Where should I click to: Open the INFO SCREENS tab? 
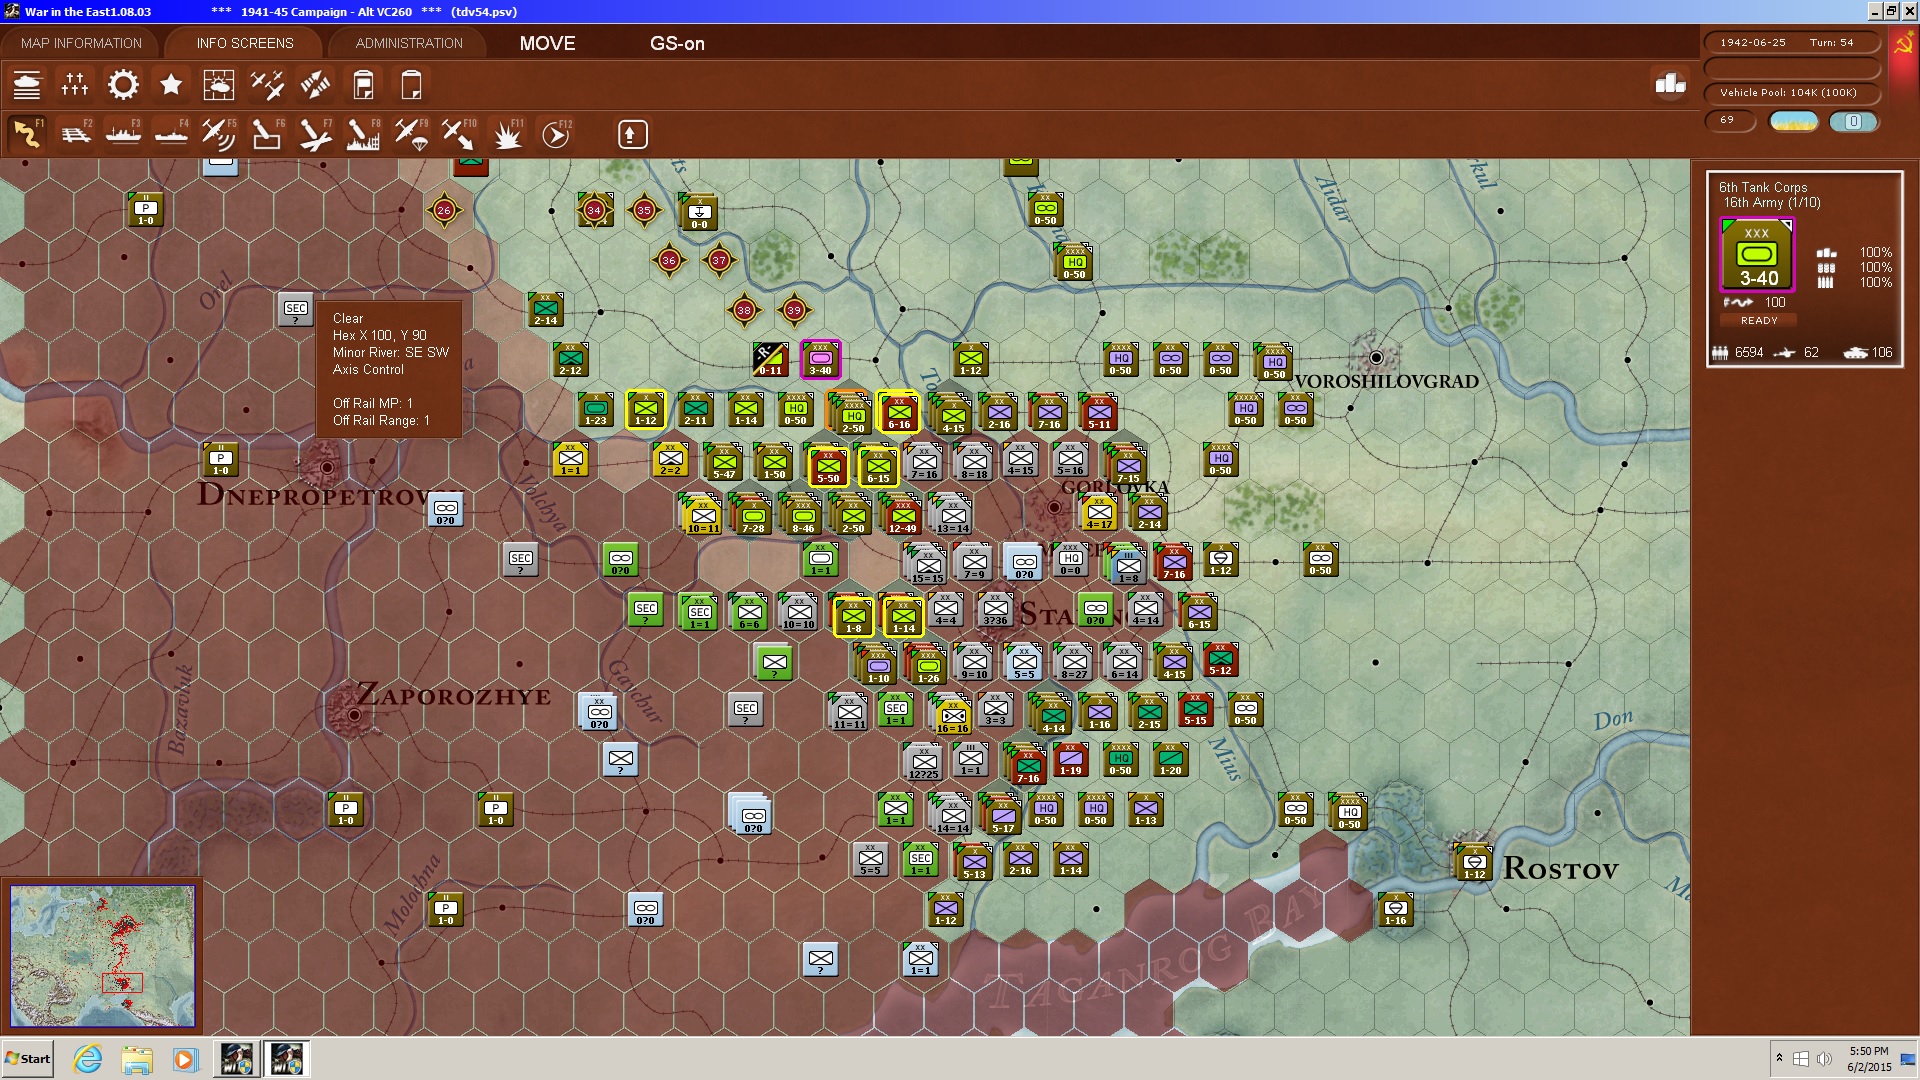pyautogui.click(x=245, y=43)
